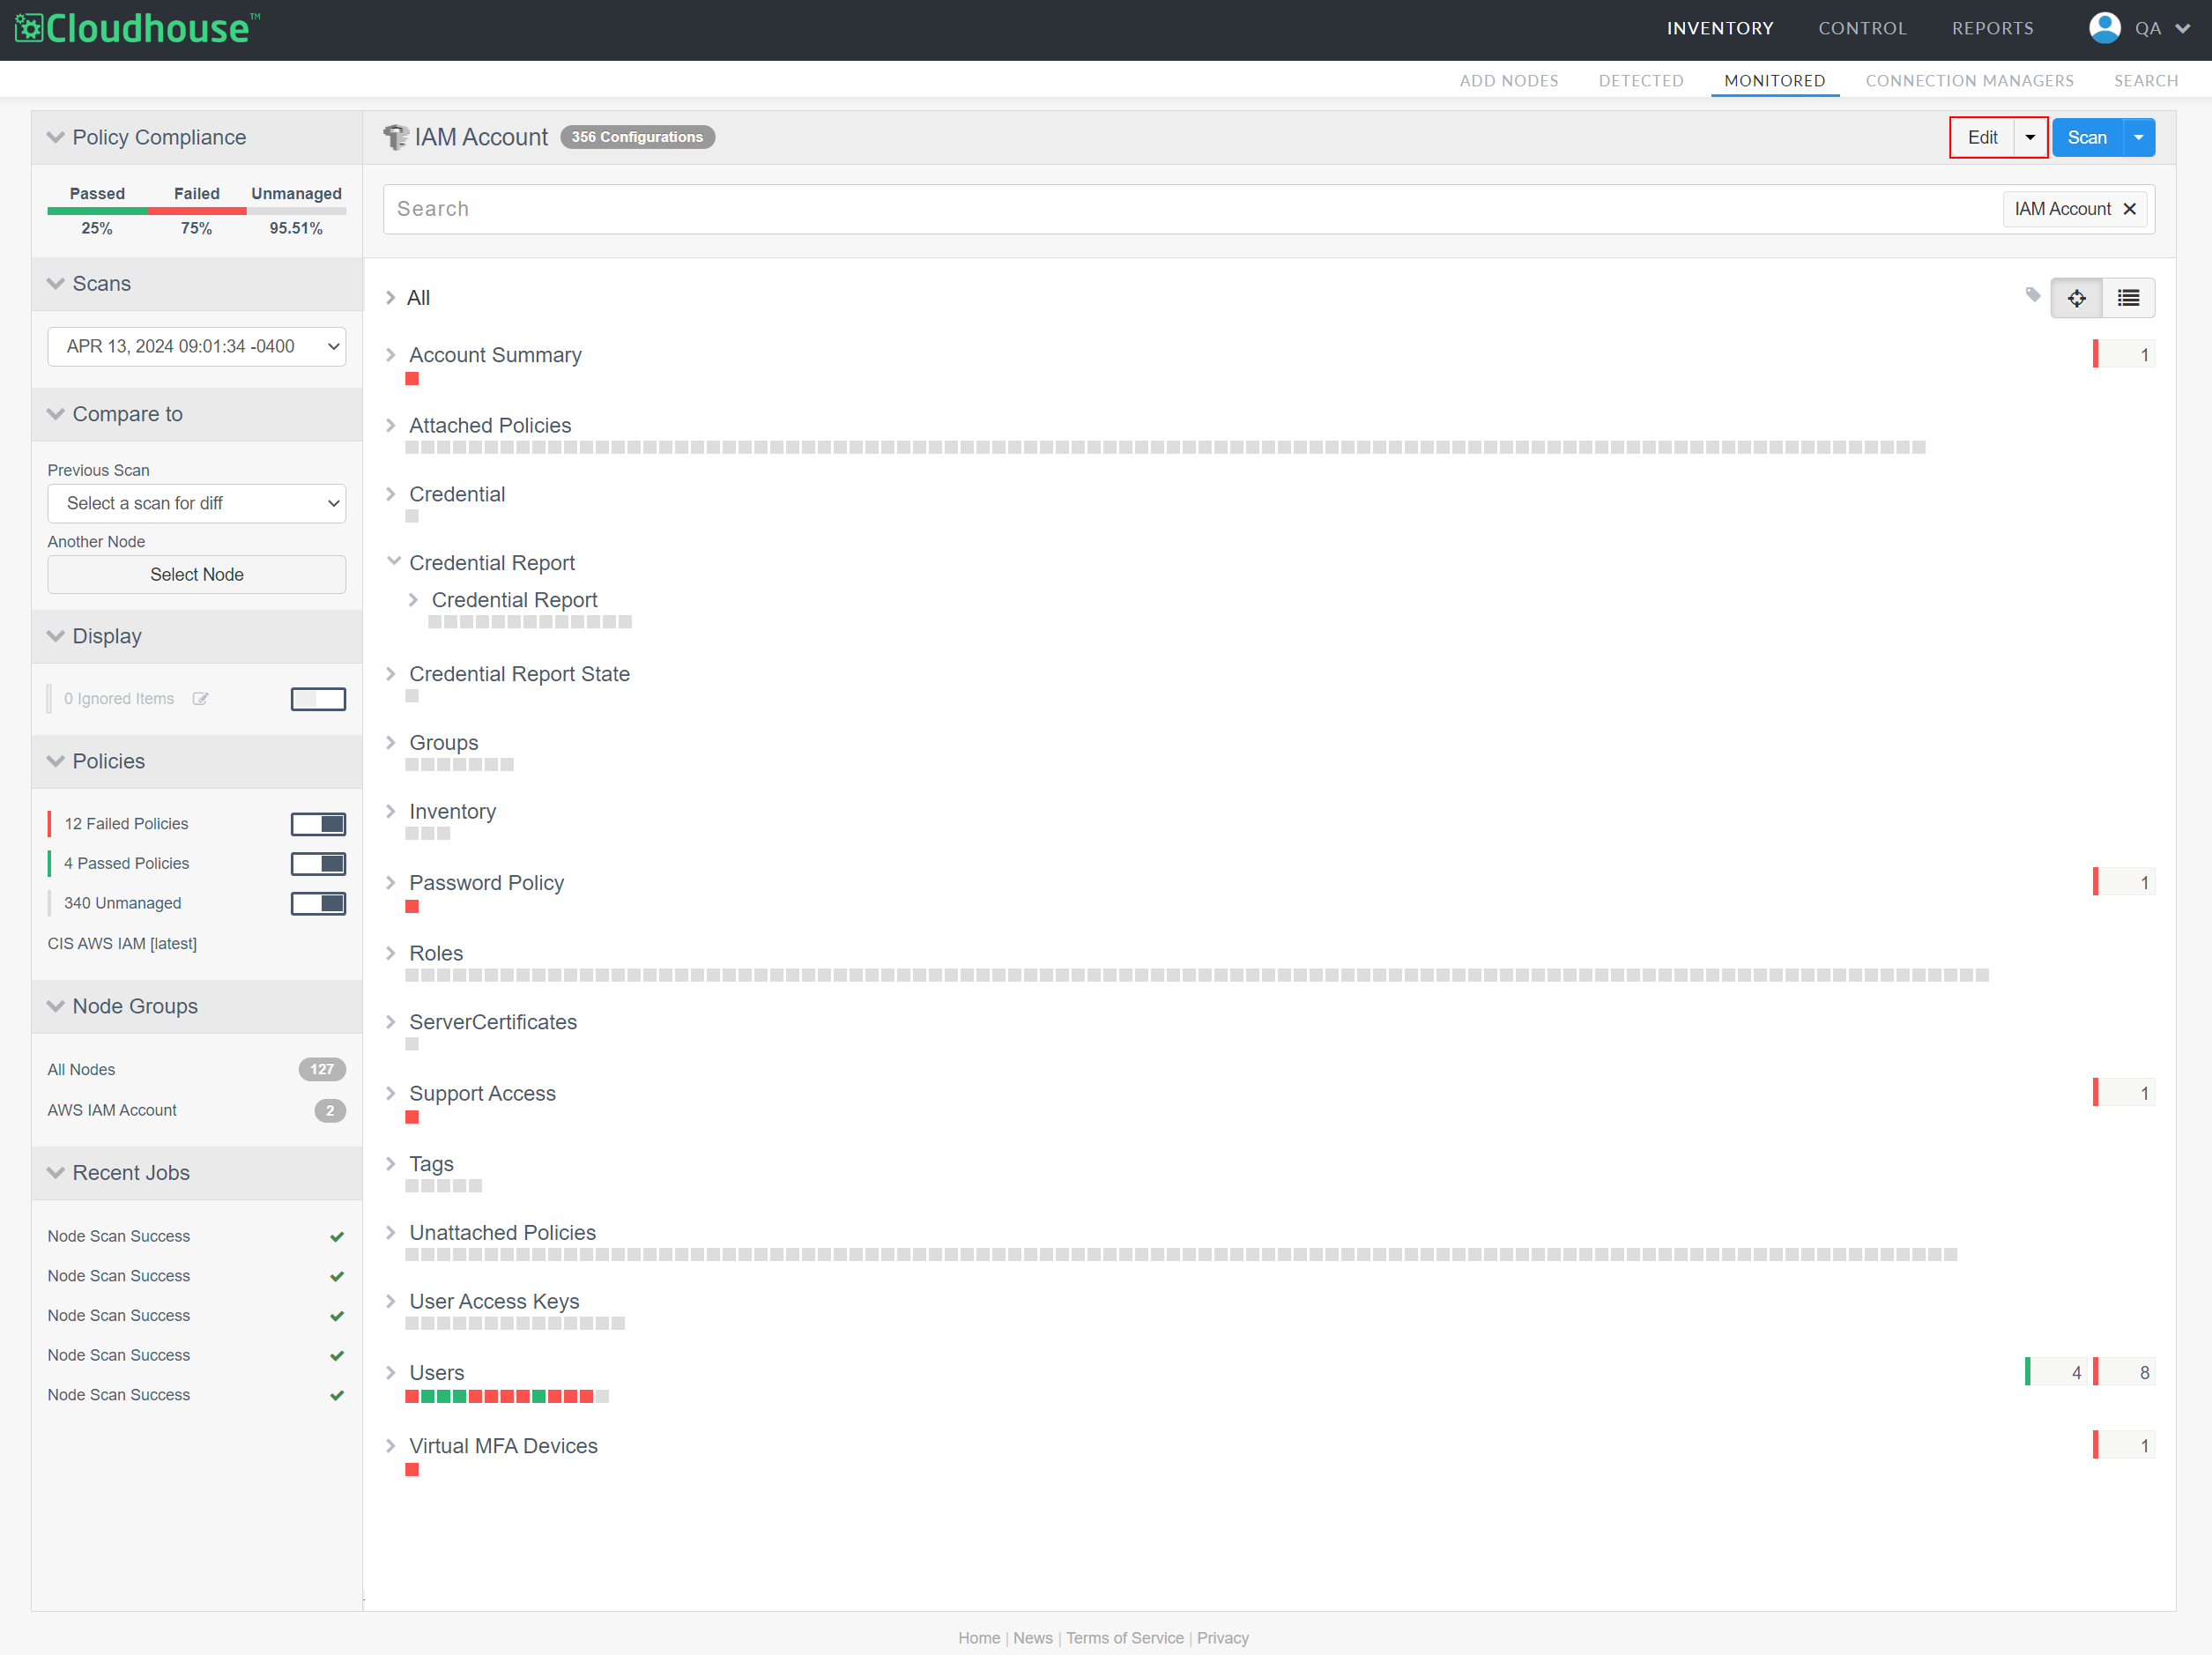This screenshot has height=1655, width=2212.
Task: Click the edit Ignored Items pencil icon
Action: coord(200,699)
